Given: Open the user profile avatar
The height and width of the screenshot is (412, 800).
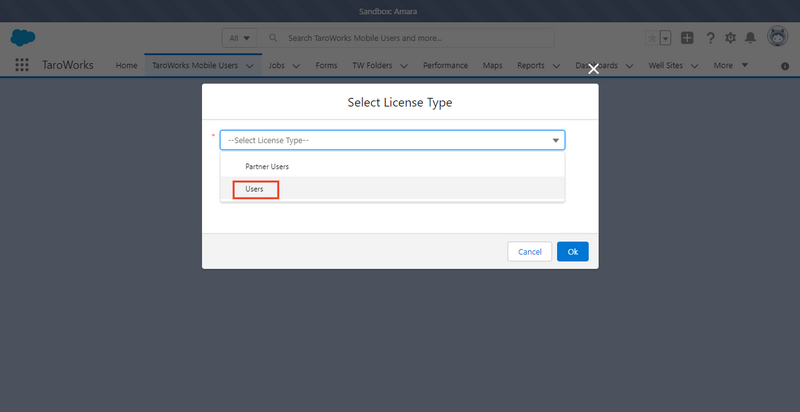Looking at the screenshot, I should [777, 38].
